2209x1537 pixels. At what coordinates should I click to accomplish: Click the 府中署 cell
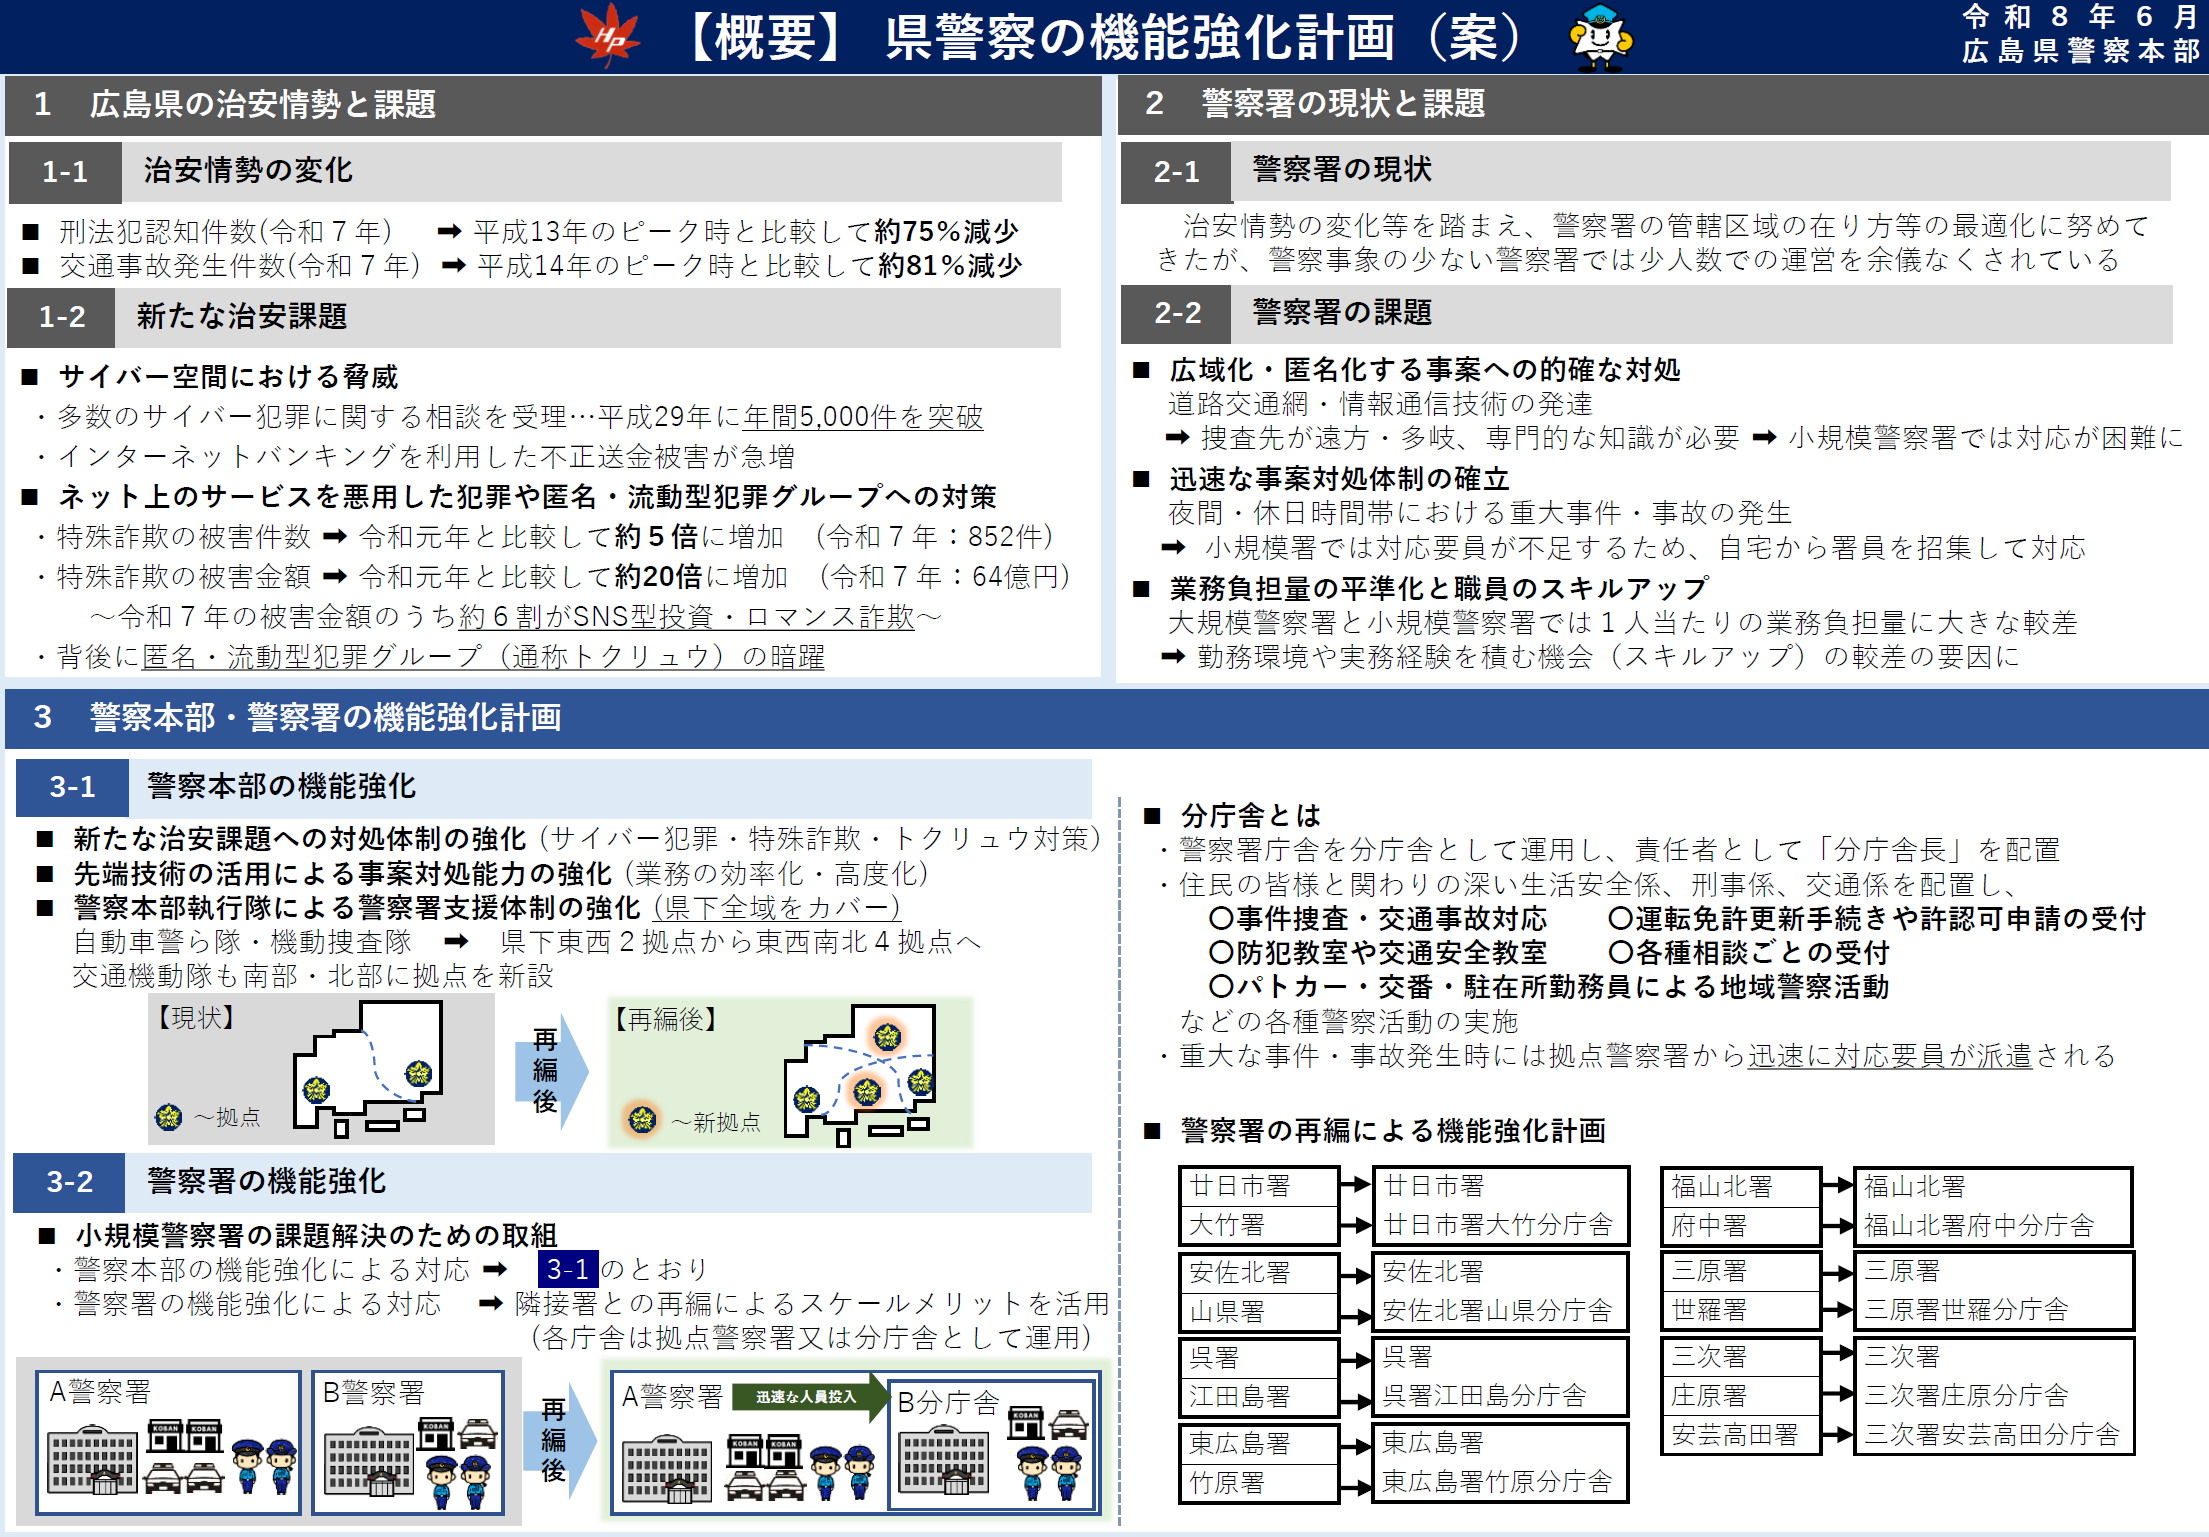[x=1741, y=1226]
